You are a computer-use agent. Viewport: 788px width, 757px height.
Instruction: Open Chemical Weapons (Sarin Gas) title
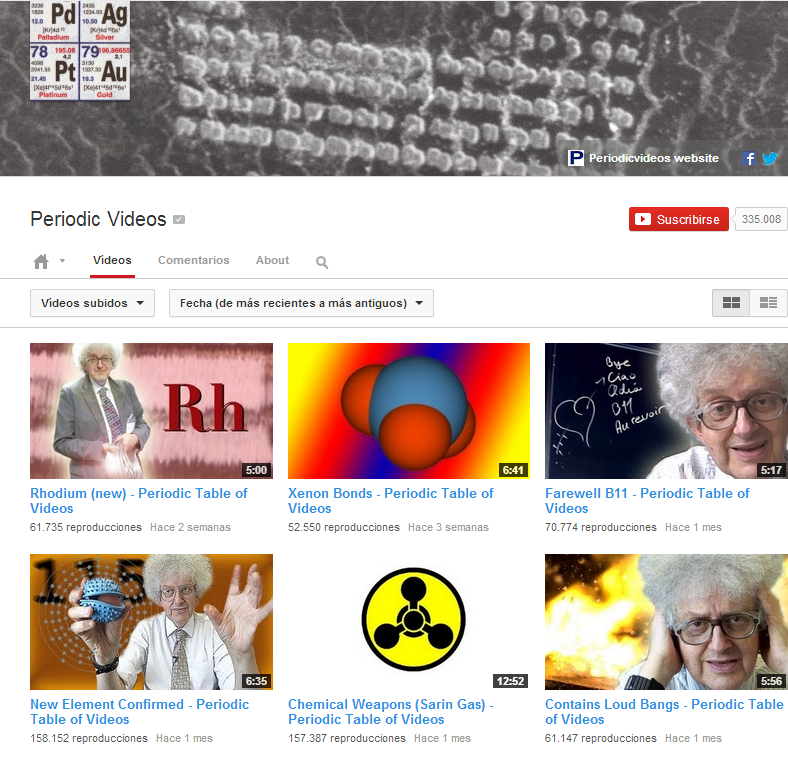(390, 712)
